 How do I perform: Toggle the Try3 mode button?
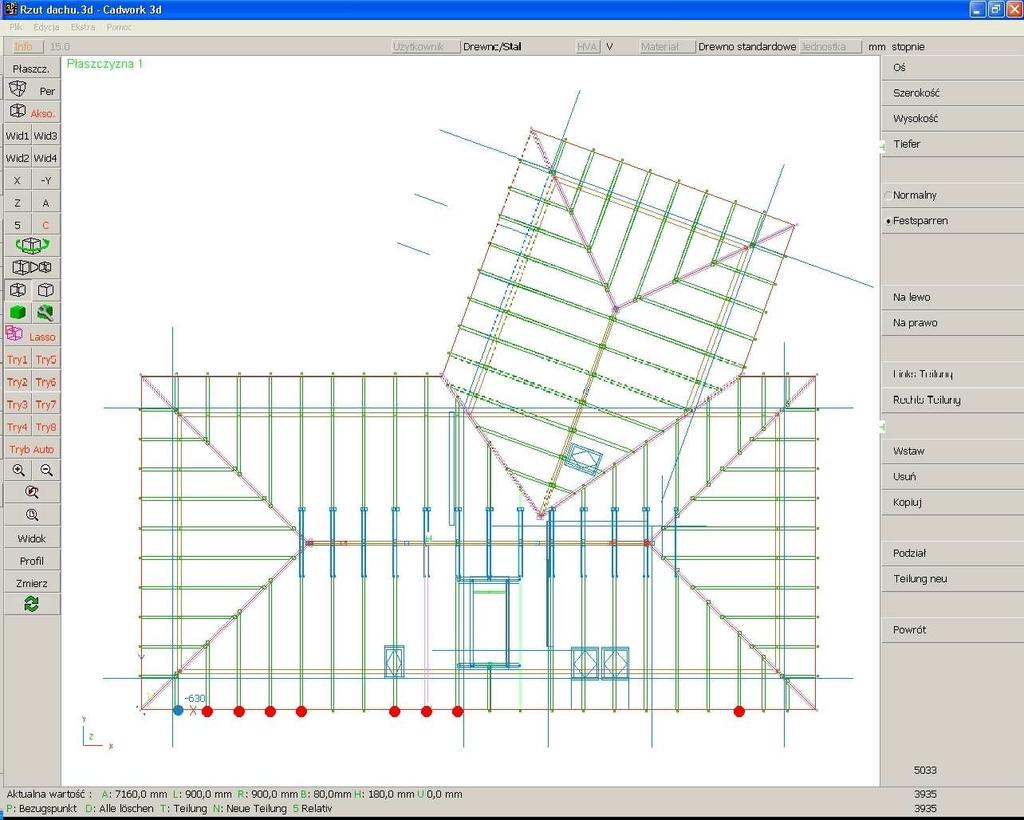[x=18, y=404]
